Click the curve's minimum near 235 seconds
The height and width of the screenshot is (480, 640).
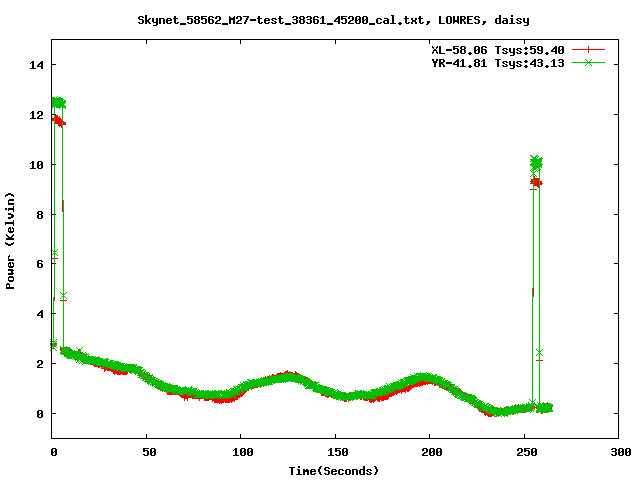click(x=494, y=410)
